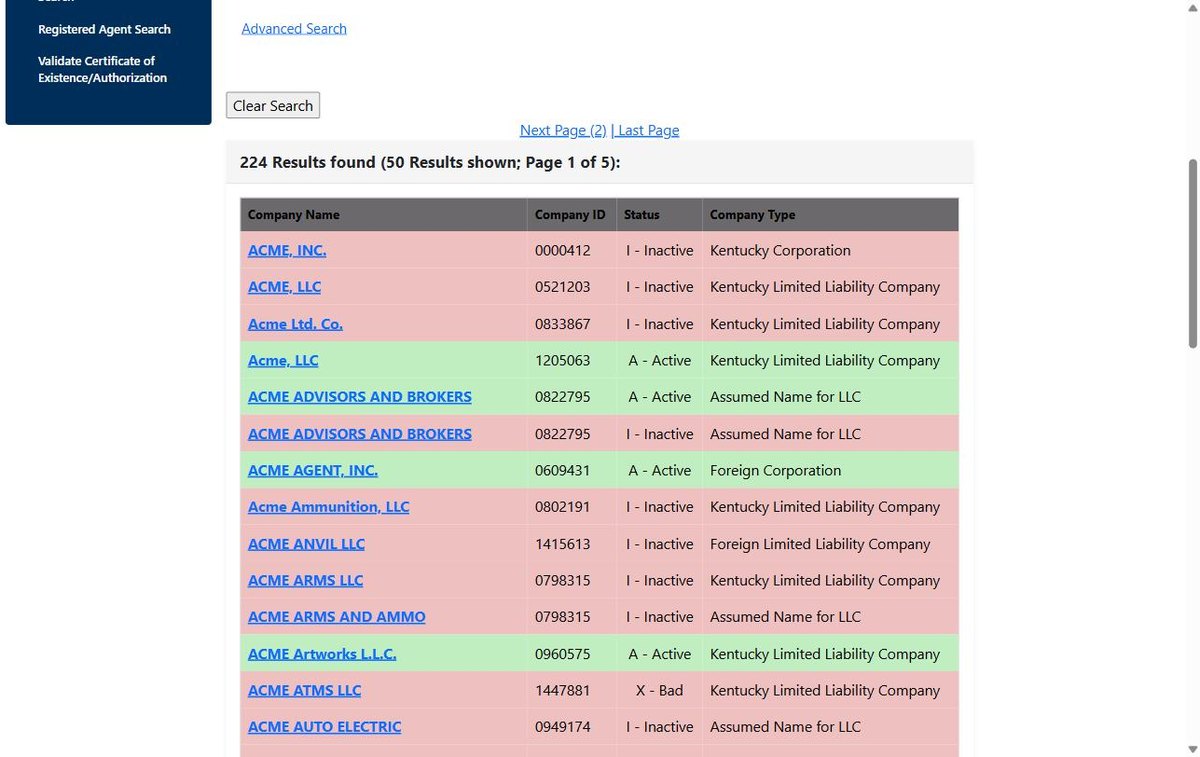Open the active Acme, LLC record
The width and height of the screenshot is (1200, 757).
[283, 360]
